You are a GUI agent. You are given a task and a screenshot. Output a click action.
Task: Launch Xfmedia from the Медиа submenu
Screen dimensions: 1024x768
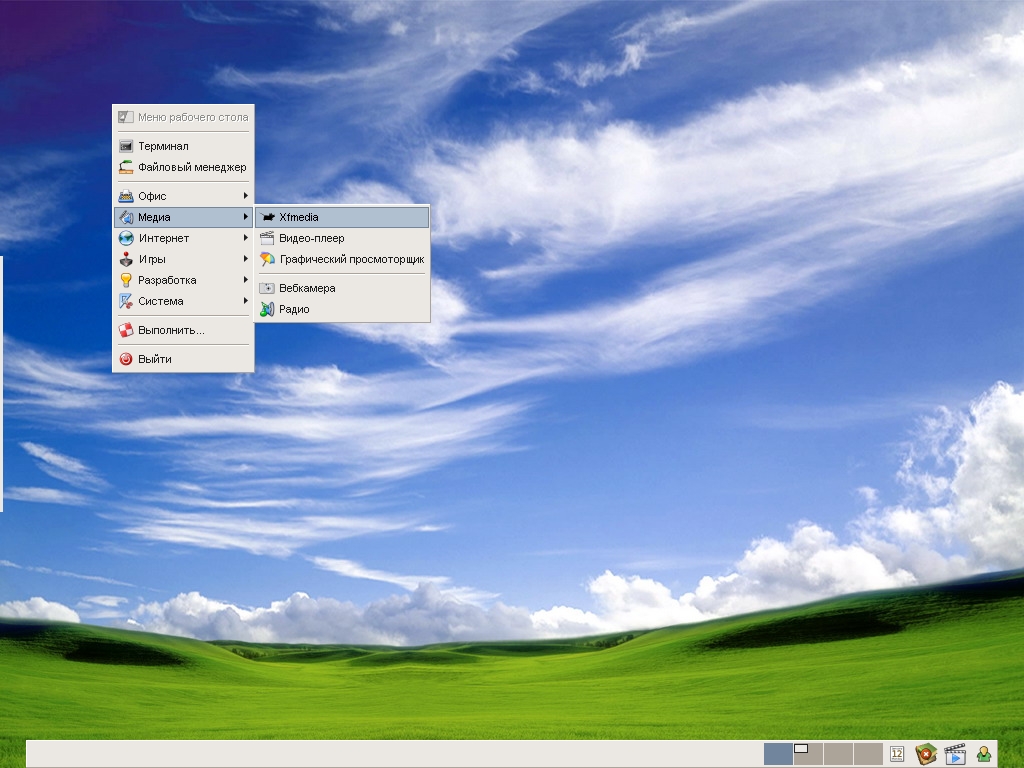click(342, 217)
